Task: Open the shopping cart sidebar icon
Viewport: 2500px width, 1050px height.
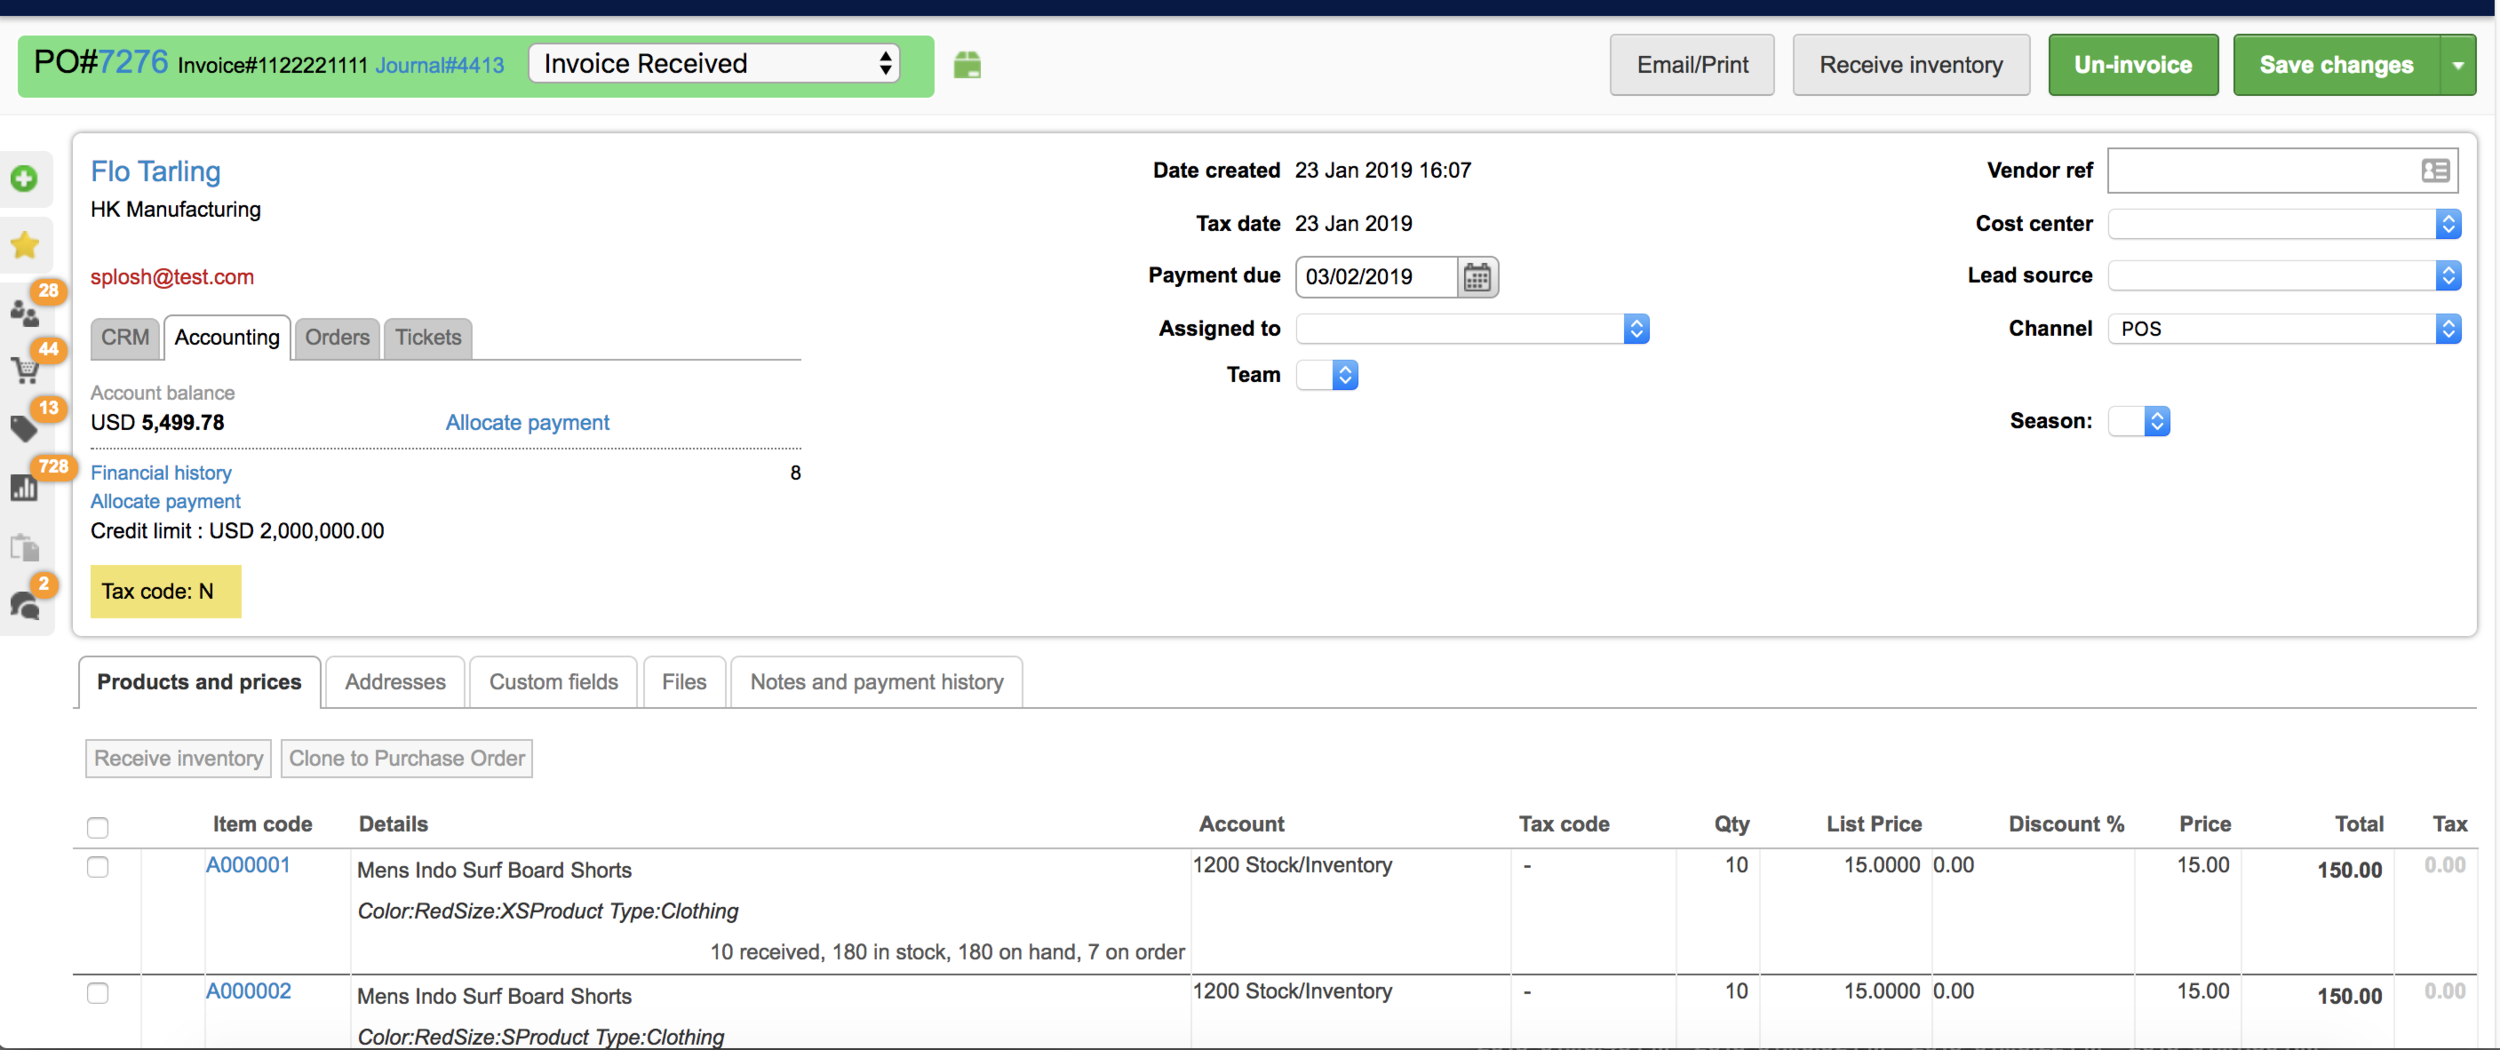Action: (25, 371)
